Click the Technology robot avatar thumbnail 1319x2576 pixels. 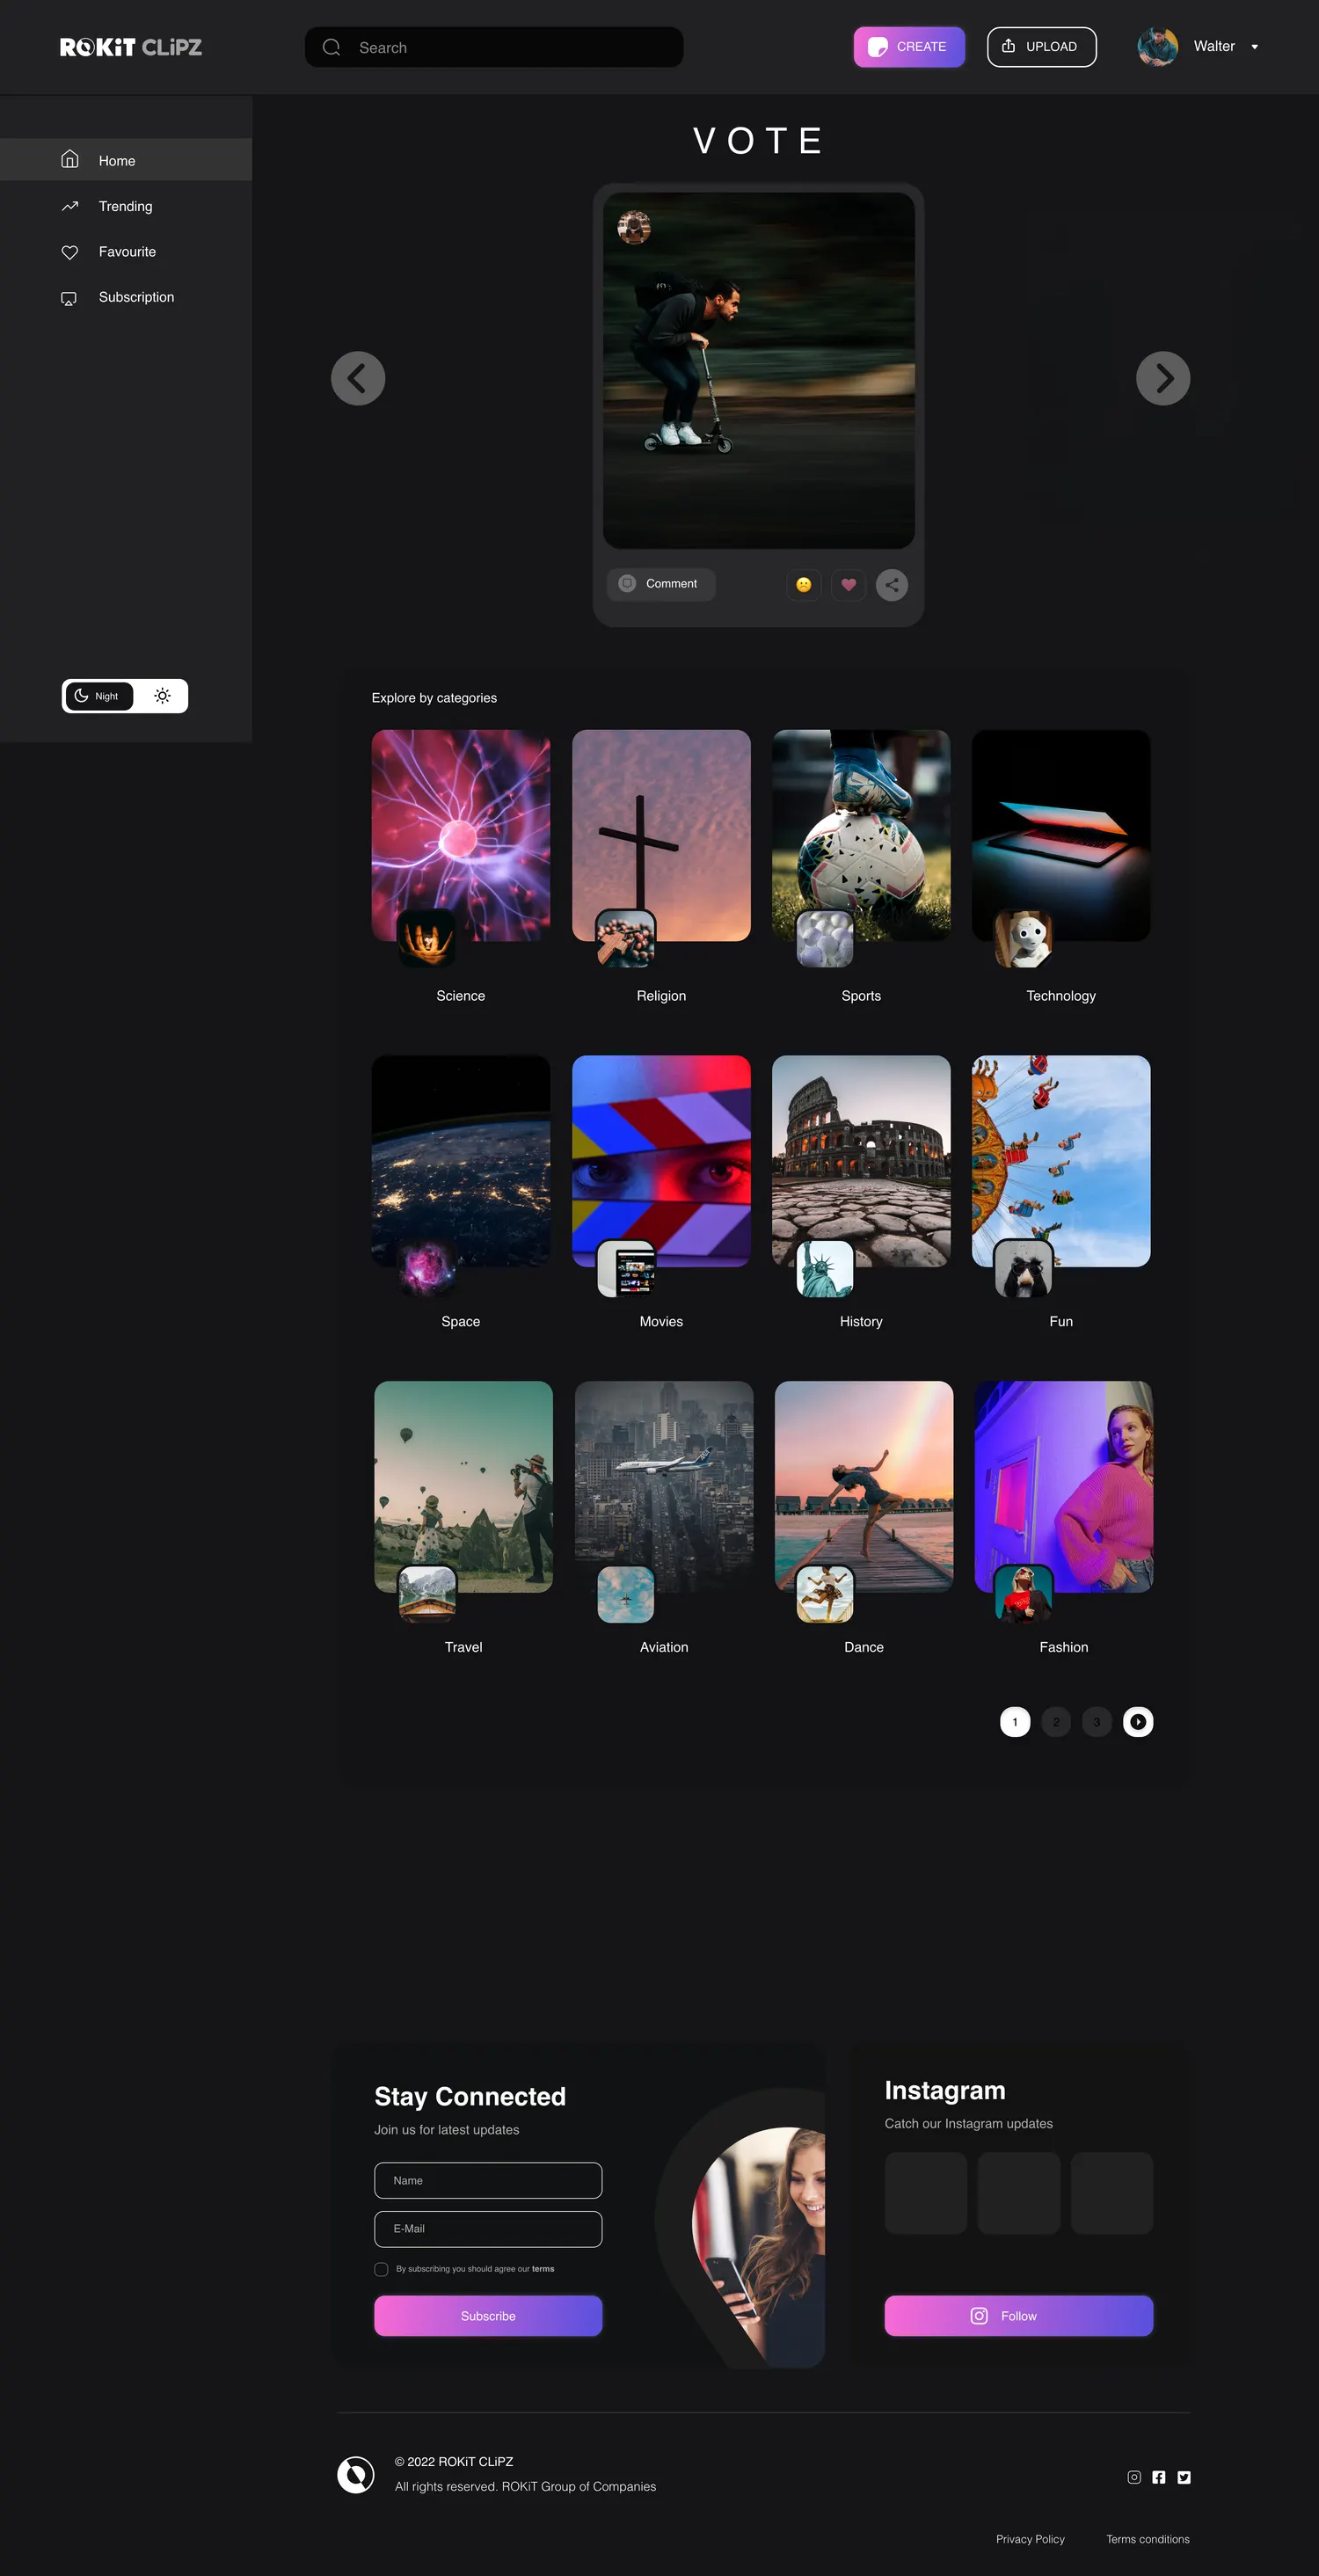coord(1024,939)
